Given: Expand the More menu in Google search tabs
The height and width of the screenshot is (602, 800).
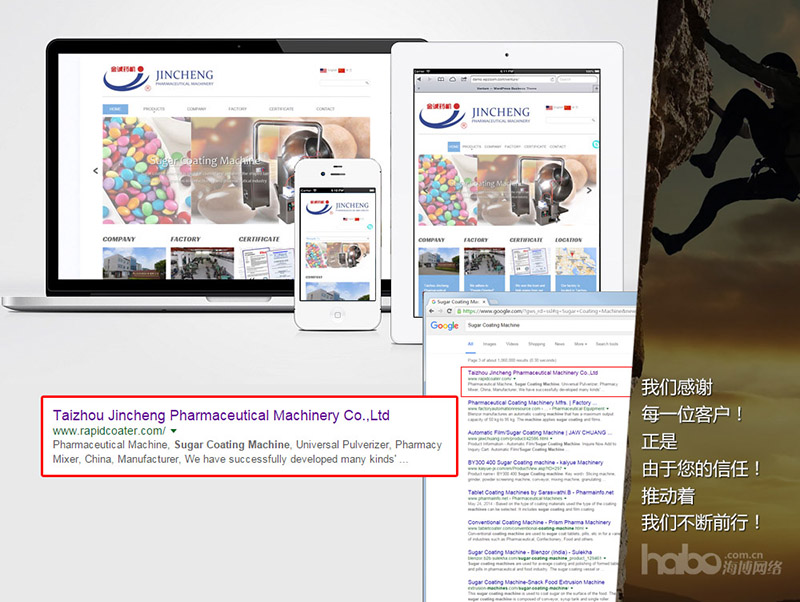Looking at the screenshot, I should pos(580,344).
